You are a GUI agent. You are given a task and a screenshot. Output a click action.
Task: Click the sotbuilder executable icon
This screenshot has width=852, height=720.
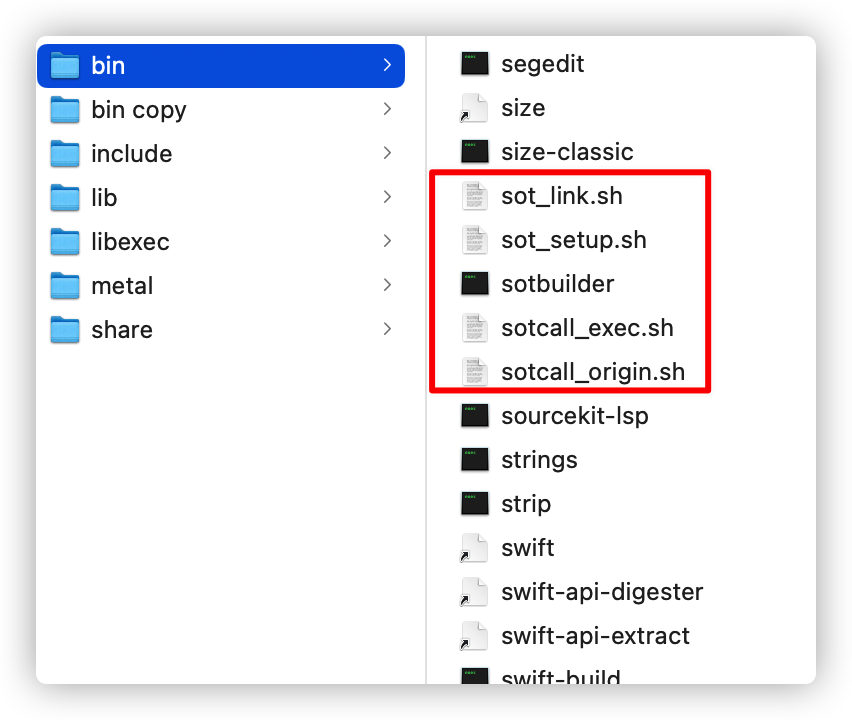tap(474, 284)
